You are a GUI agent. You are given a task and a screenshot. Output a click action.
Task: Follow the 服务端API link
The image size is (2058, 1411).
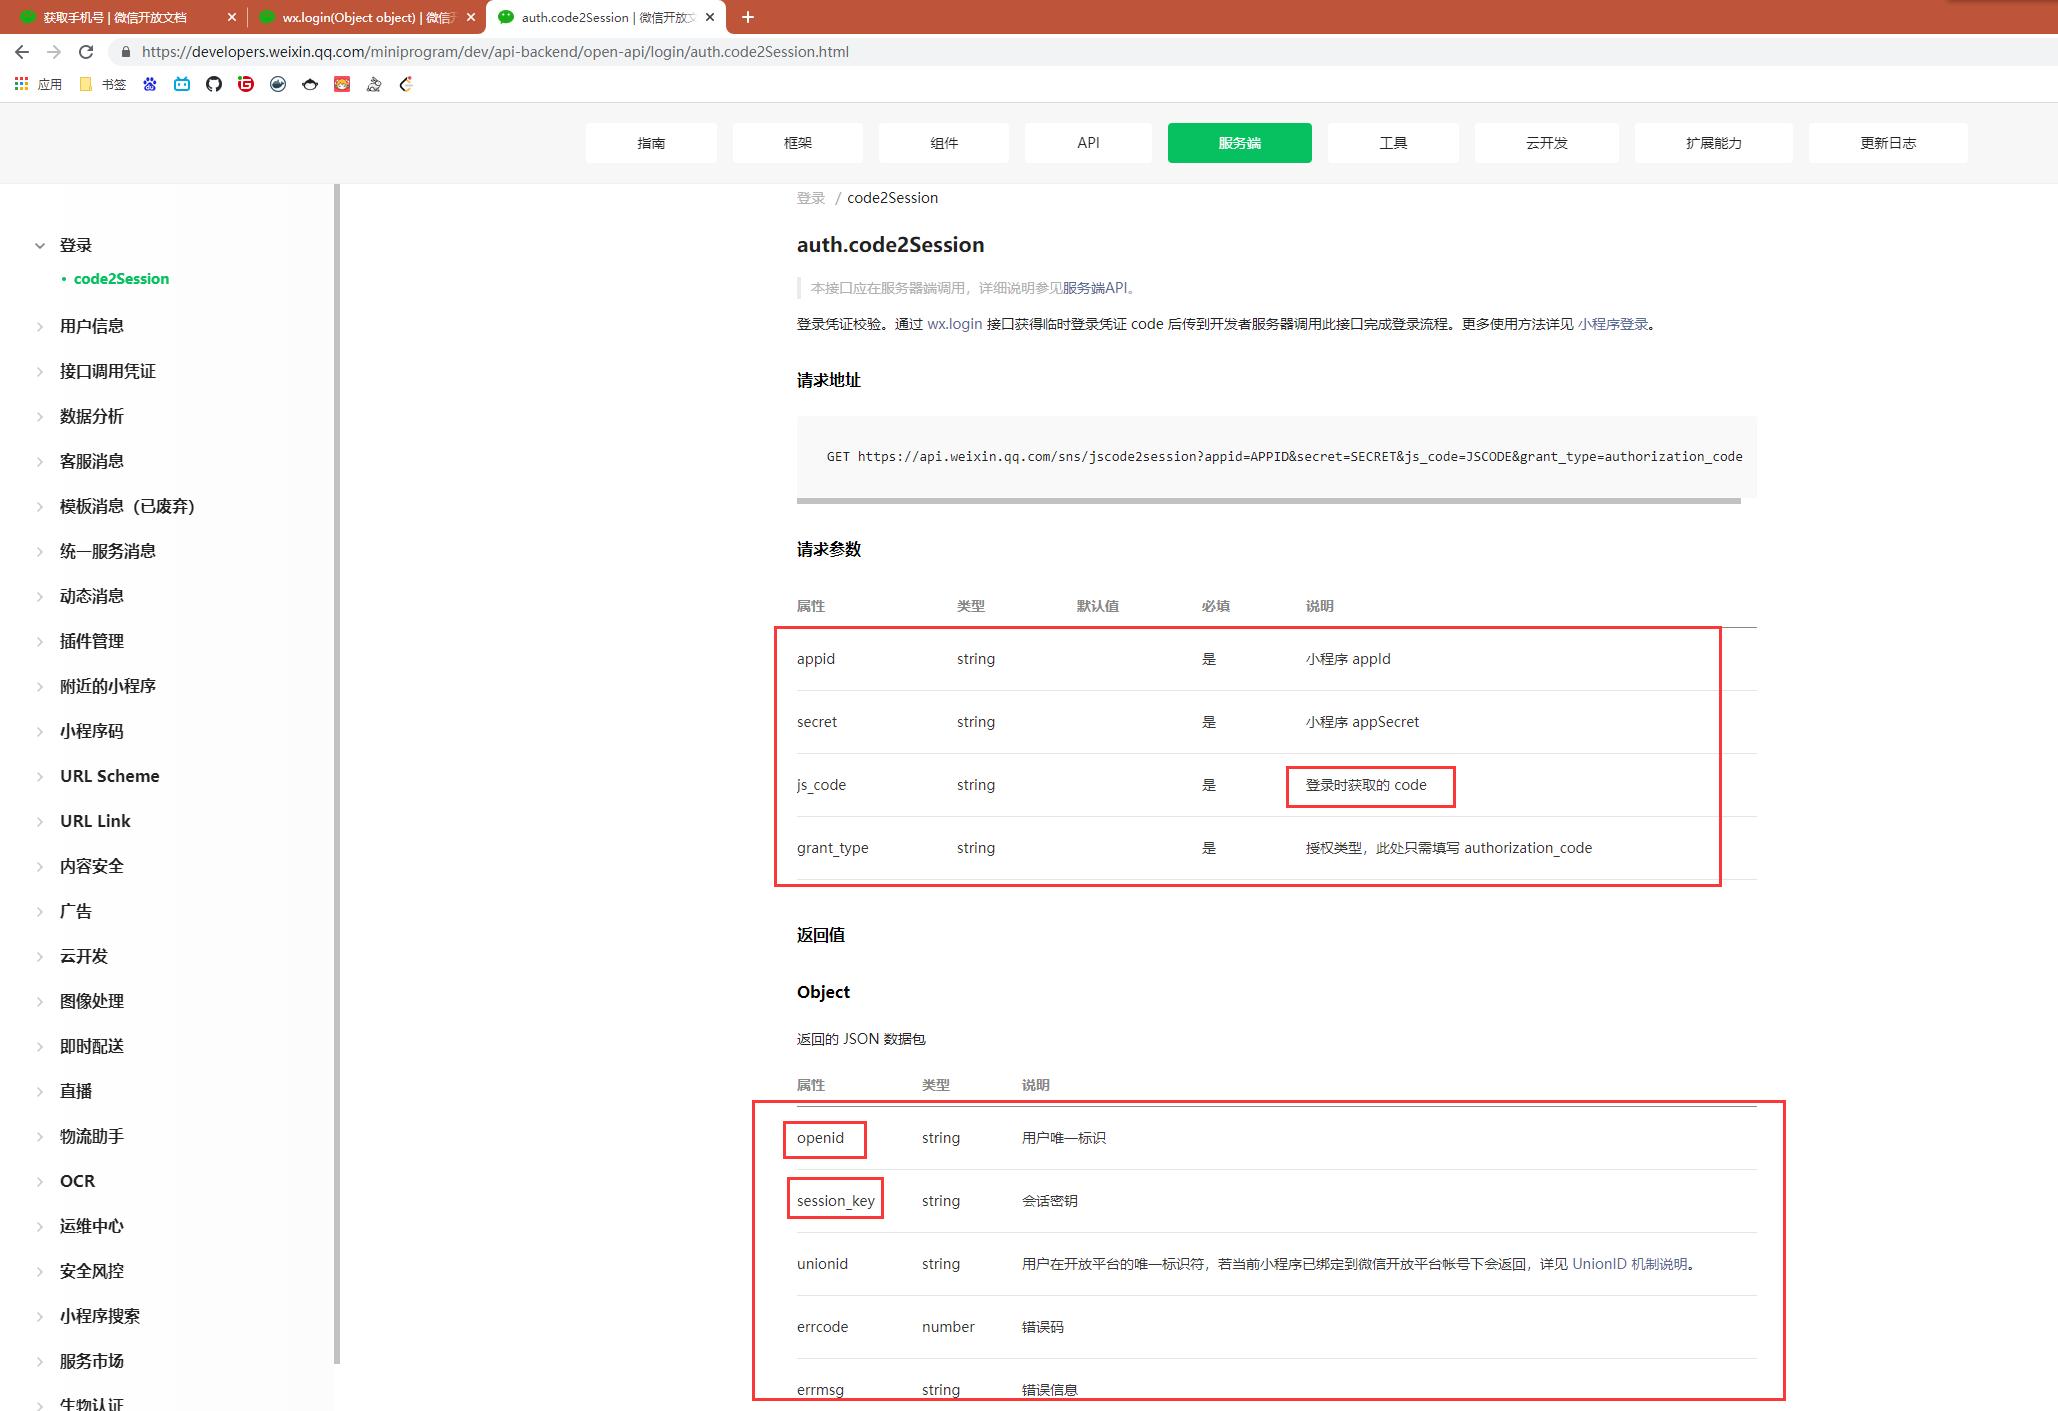click(x=1095, y=288)
